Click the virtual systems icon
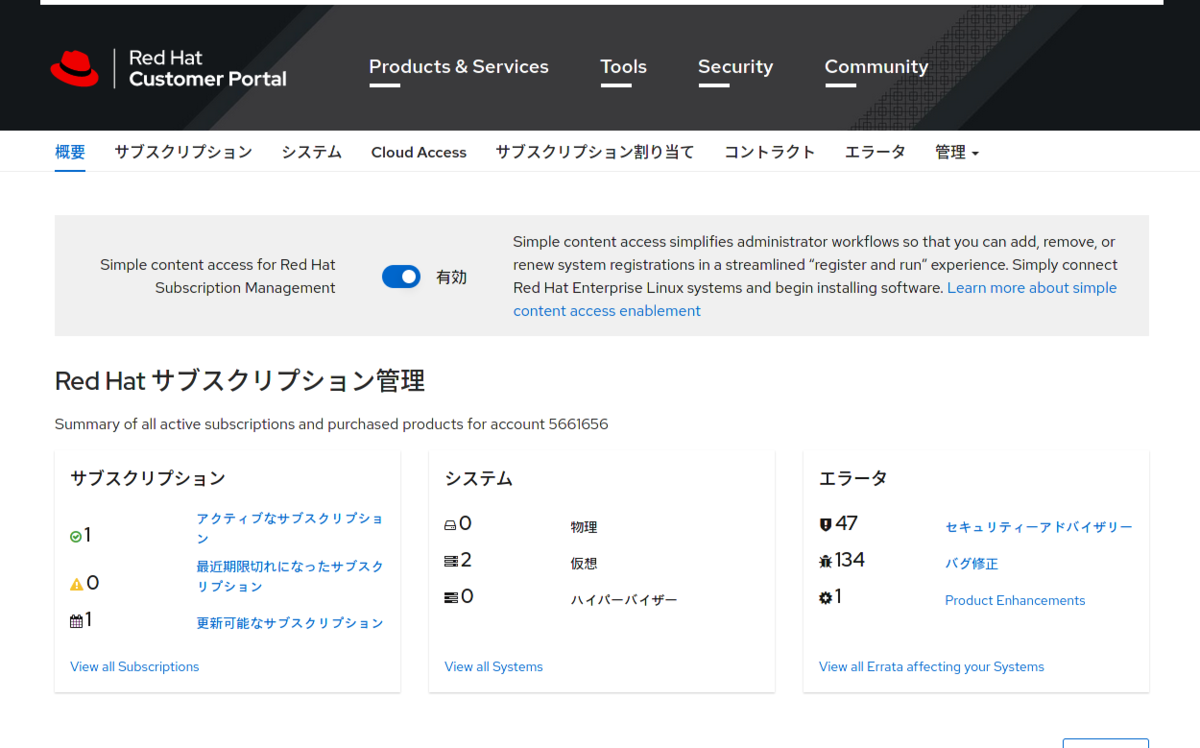 450,561
